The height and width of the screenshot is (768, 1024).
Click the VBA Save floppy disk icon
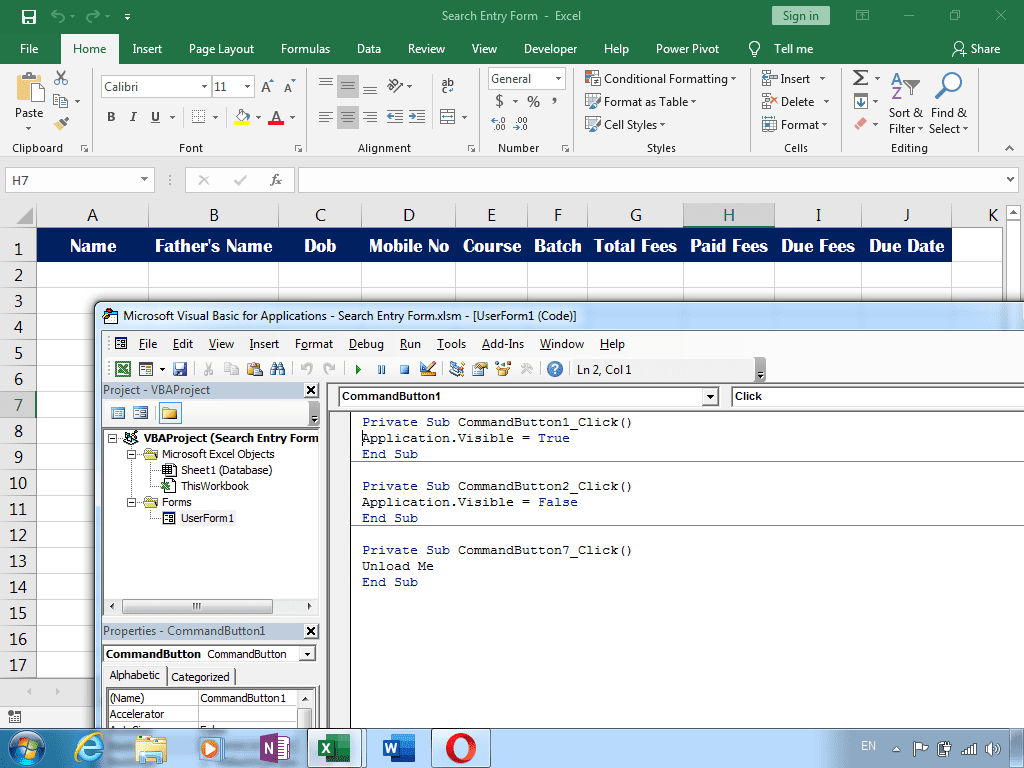tap(180, 369)
